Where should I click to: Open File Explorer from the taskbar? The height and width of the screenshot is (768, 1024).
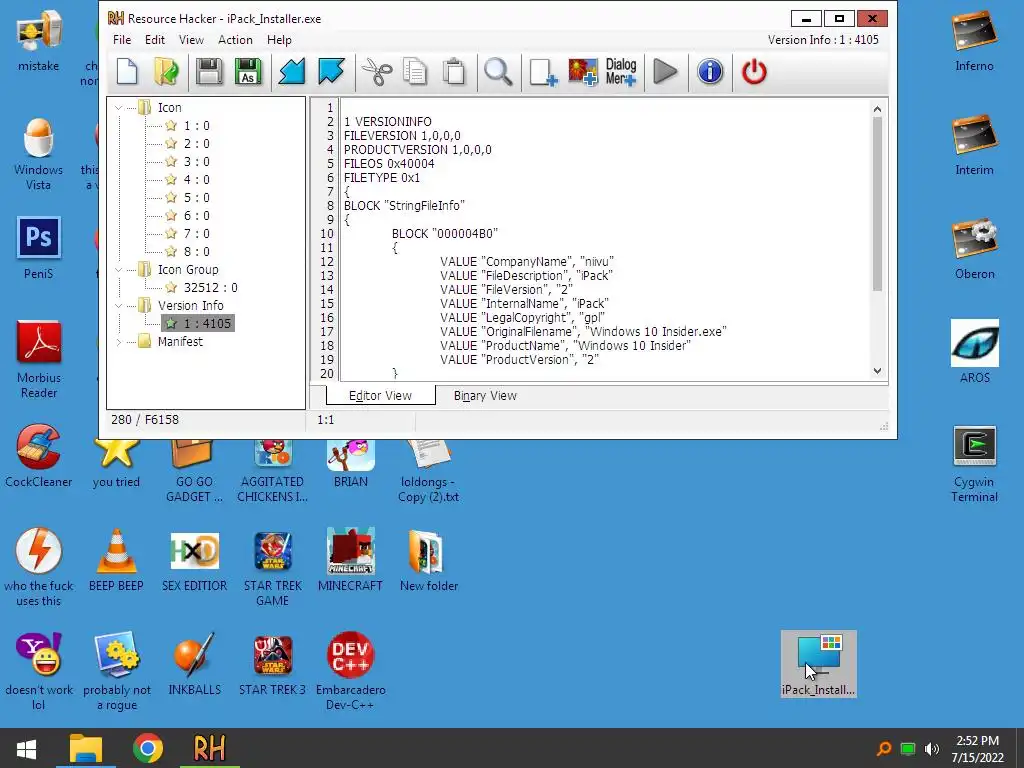pyautogui.click(x=86, y=748)
